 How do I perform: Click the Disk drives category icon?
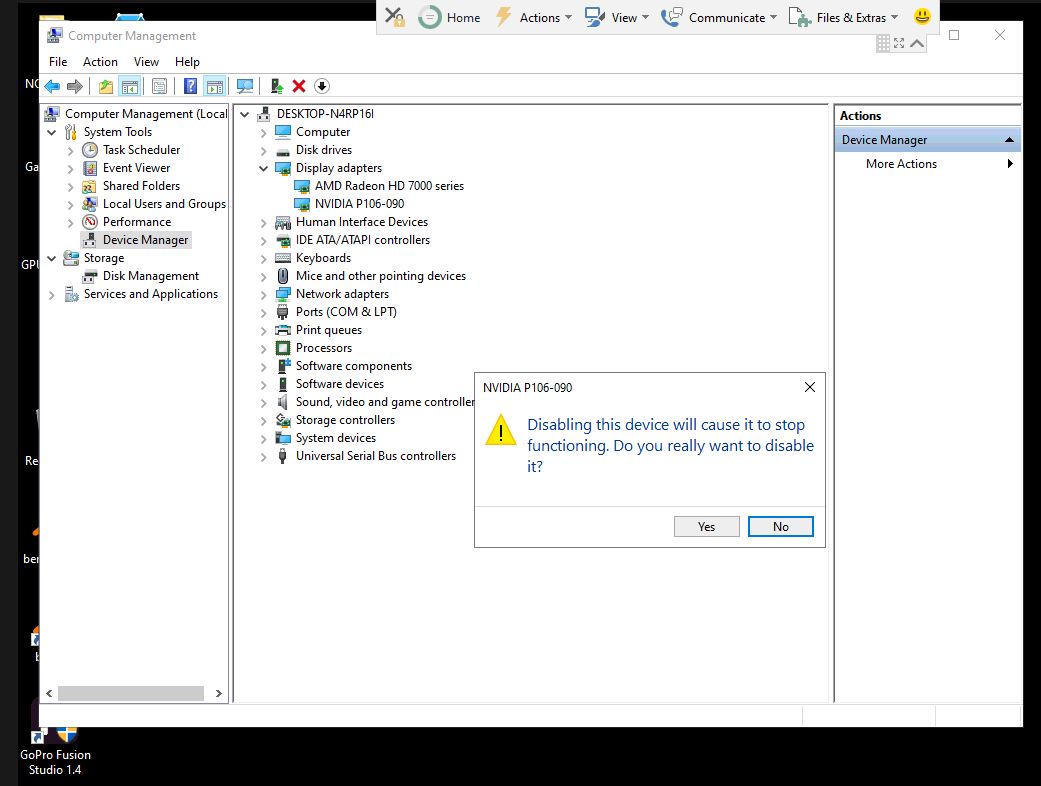point(283,151)
